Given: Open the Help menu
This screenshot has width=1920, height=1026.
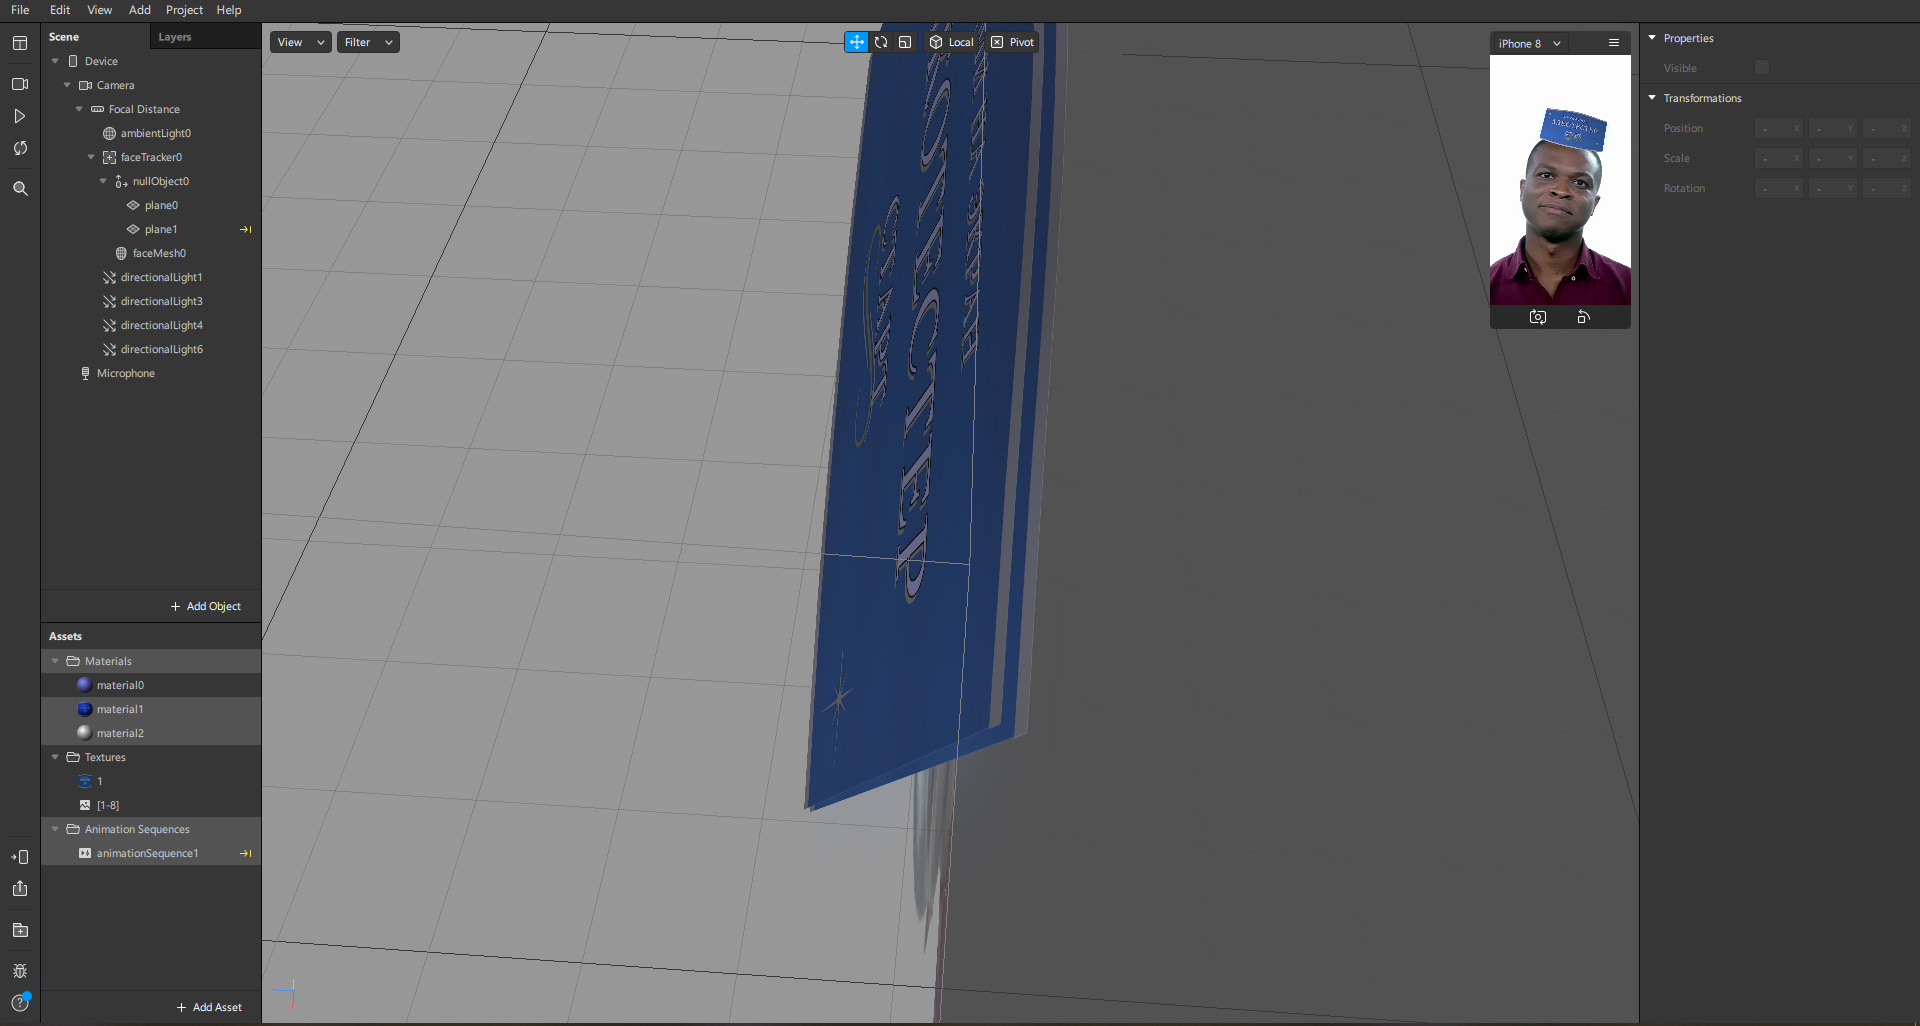Looking at the screenshot, I should (229, 10).
